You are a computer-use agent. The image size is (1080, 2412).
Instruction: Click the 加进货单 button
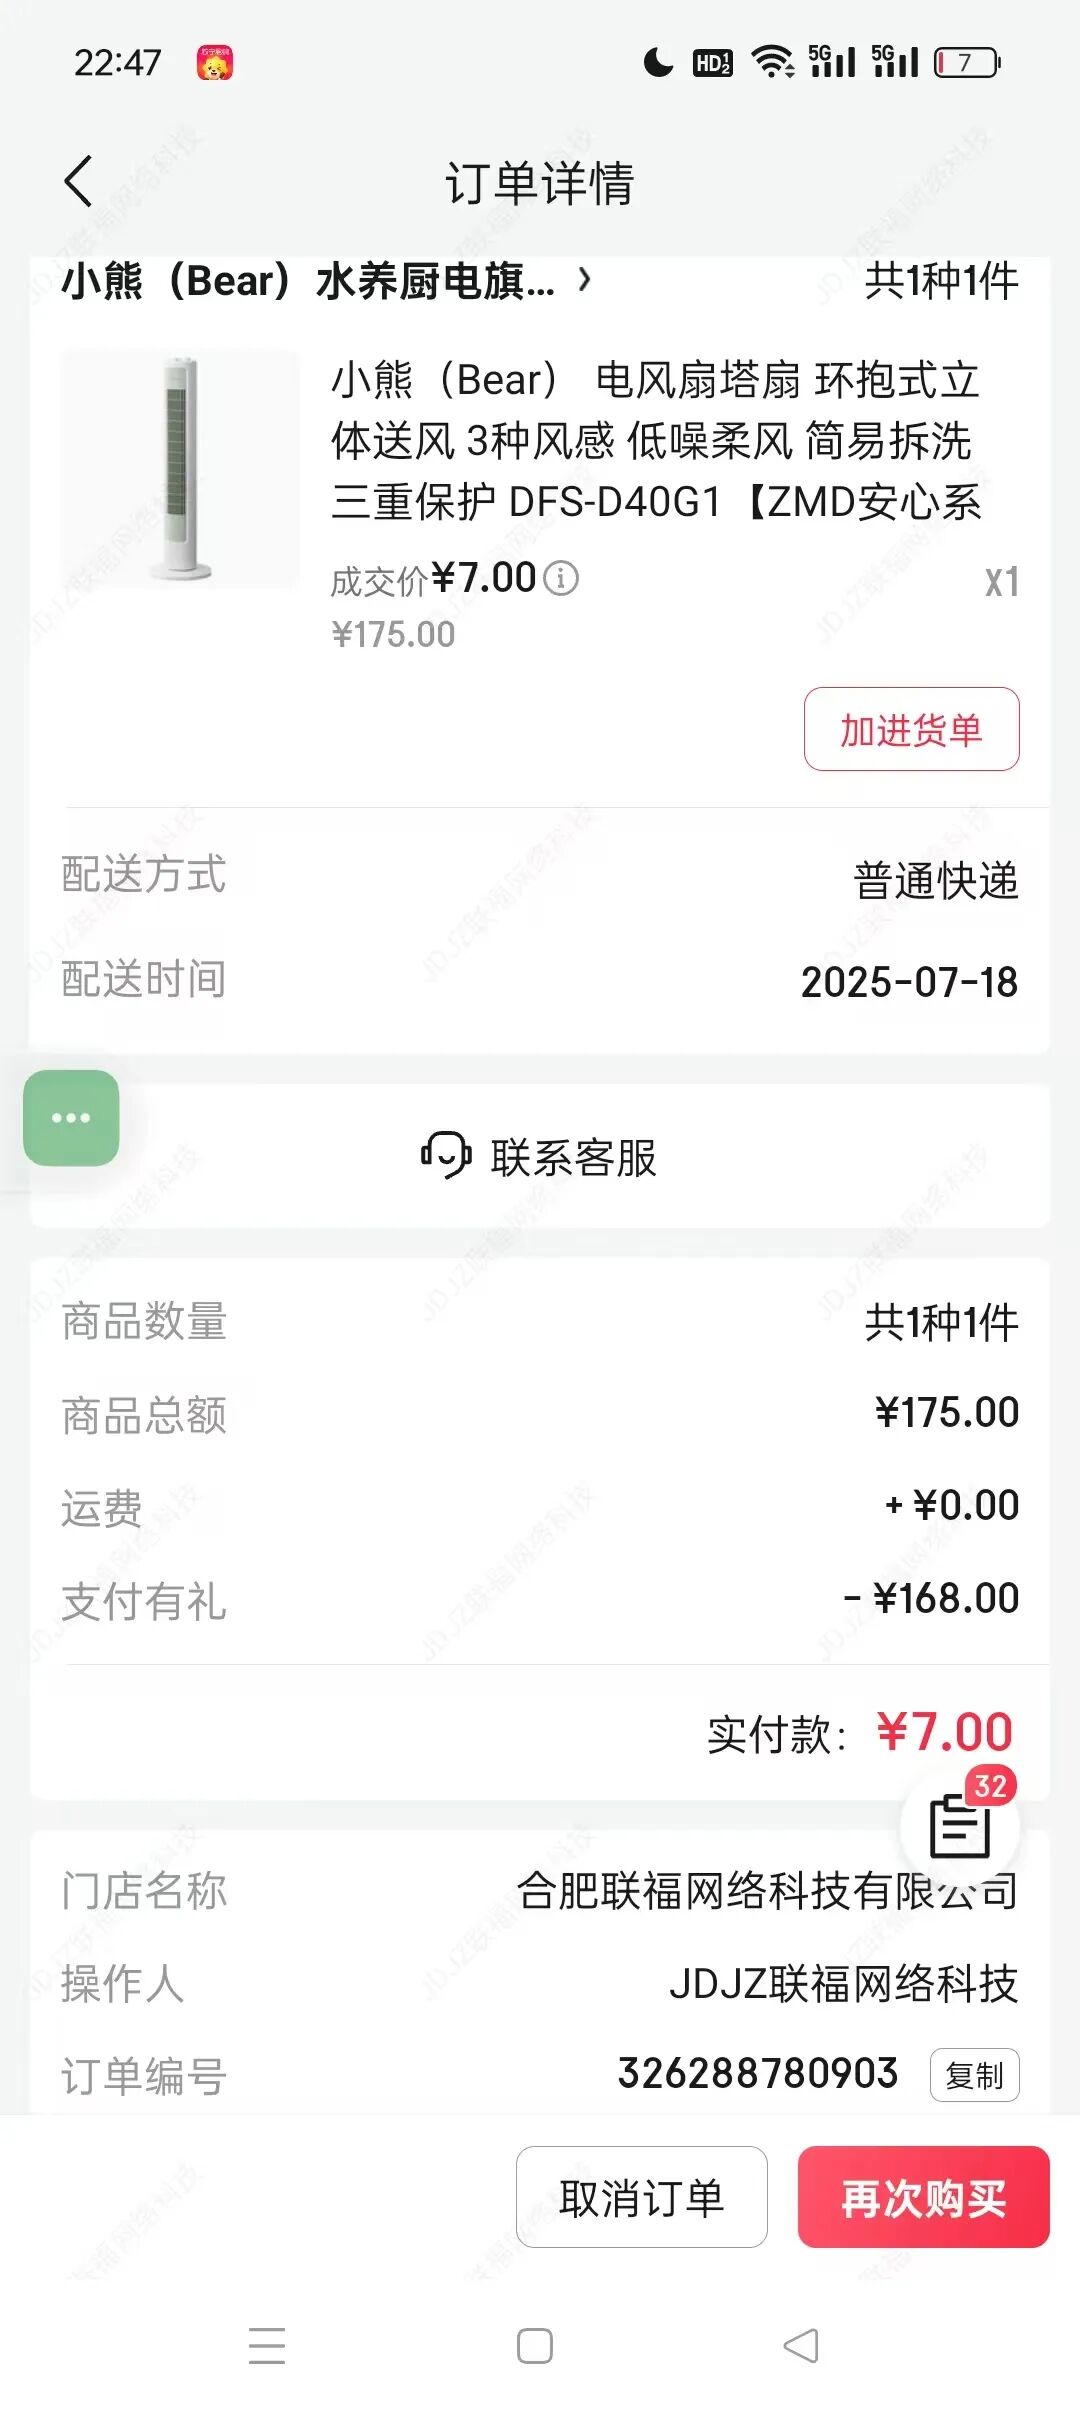[x=911, y=729]
